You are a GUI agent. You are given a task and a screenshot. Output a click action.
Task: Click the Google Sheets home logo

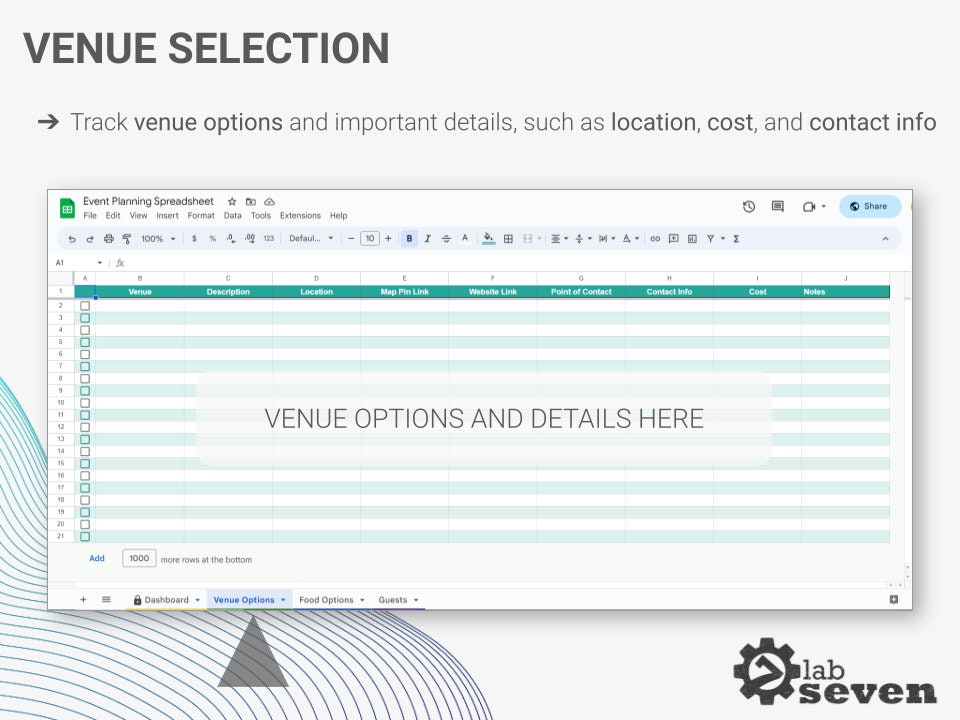(67, 208)
